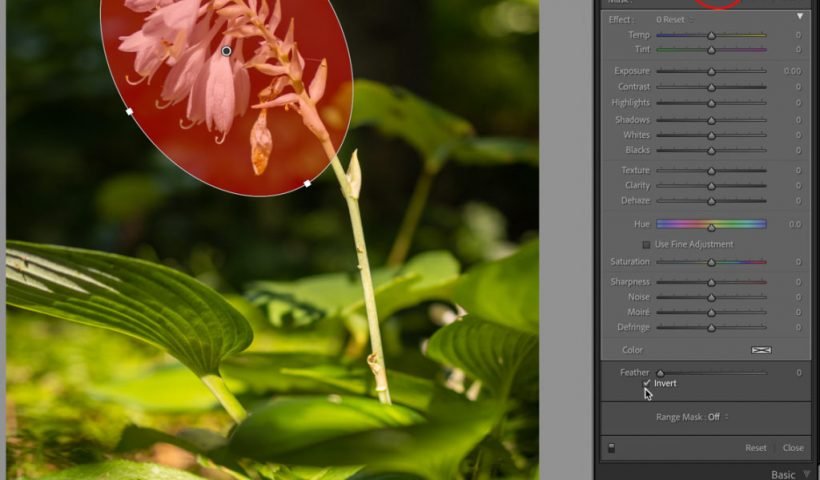Image resolution: width=820 pixels, height=480 pixels.
Task: Click the Saturation value field
Action: tap(798, 261)
